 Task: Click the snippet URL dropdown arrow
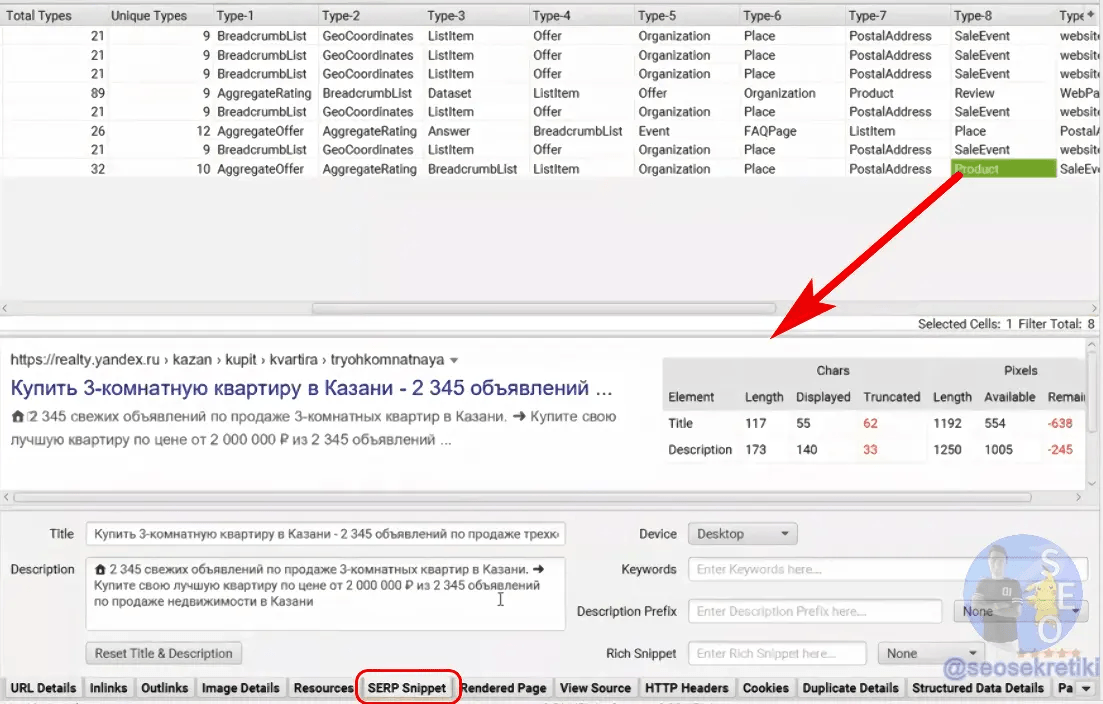click(454, 360)
